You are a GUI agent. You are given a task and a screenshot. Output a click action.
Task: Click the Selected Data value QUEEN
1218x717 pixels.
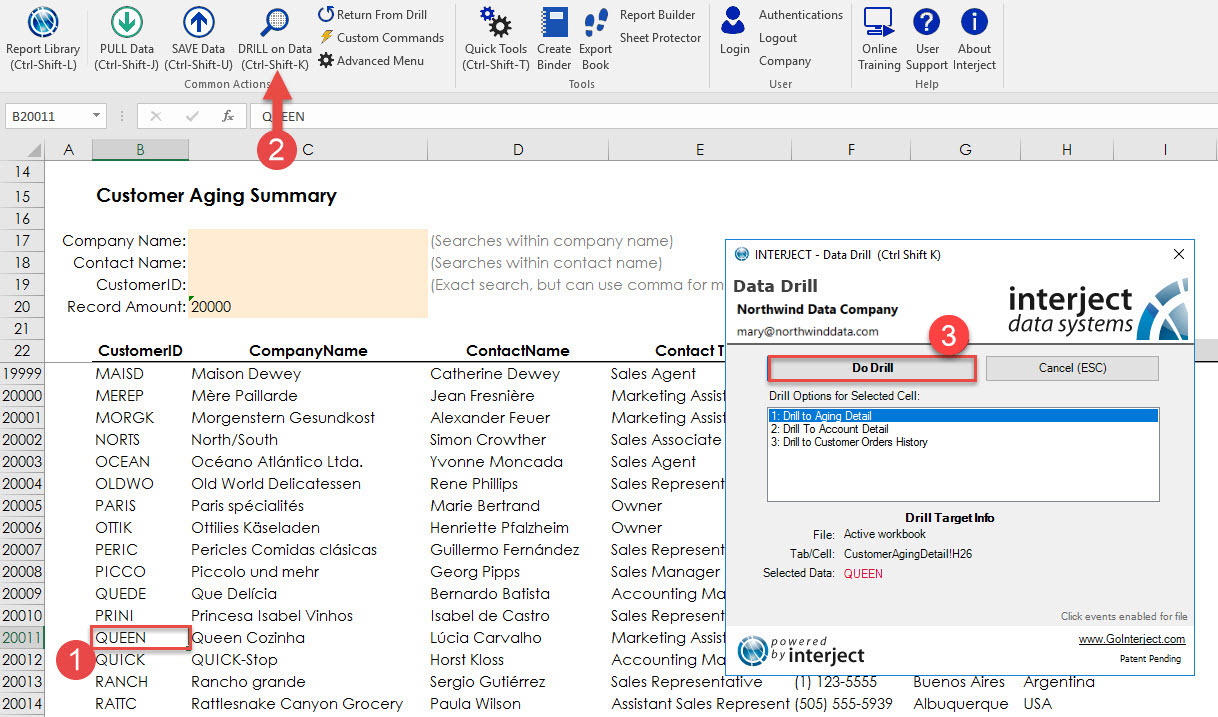click(x=863, y=574)
